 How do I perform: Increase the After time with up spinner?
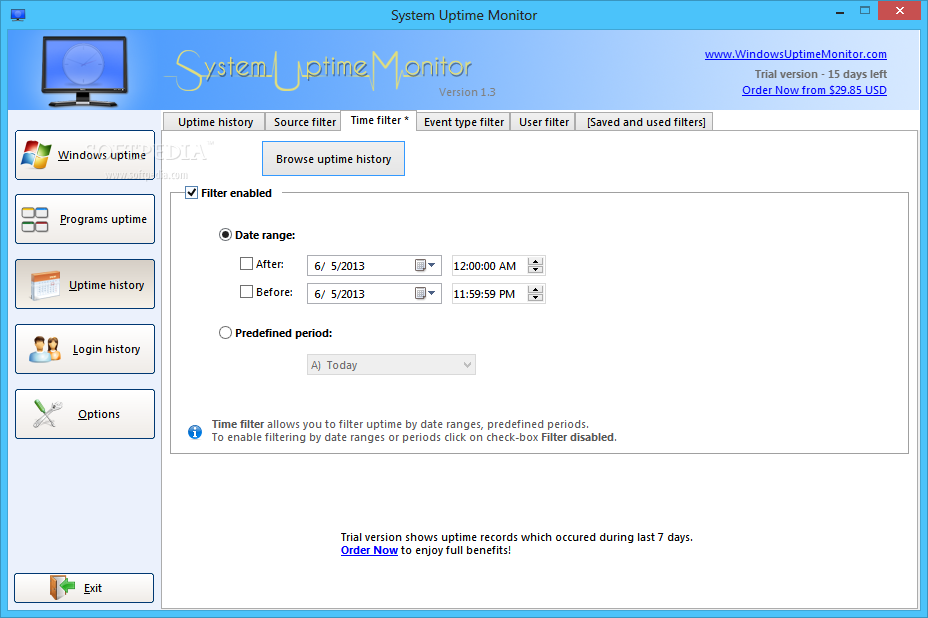pyautogui.click(x=536, y=261)
